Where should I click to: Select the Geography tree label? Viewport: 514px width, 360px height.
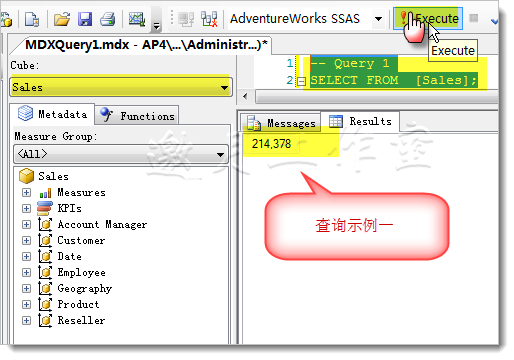(85, 289)
